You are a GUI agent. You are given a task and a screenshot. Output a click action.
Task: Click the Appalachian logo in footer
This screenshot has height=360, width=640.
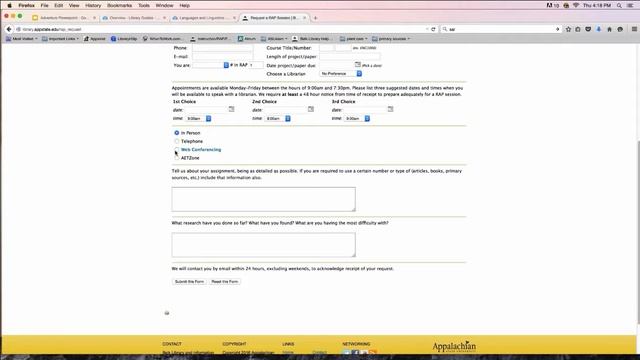pos(454,347)
